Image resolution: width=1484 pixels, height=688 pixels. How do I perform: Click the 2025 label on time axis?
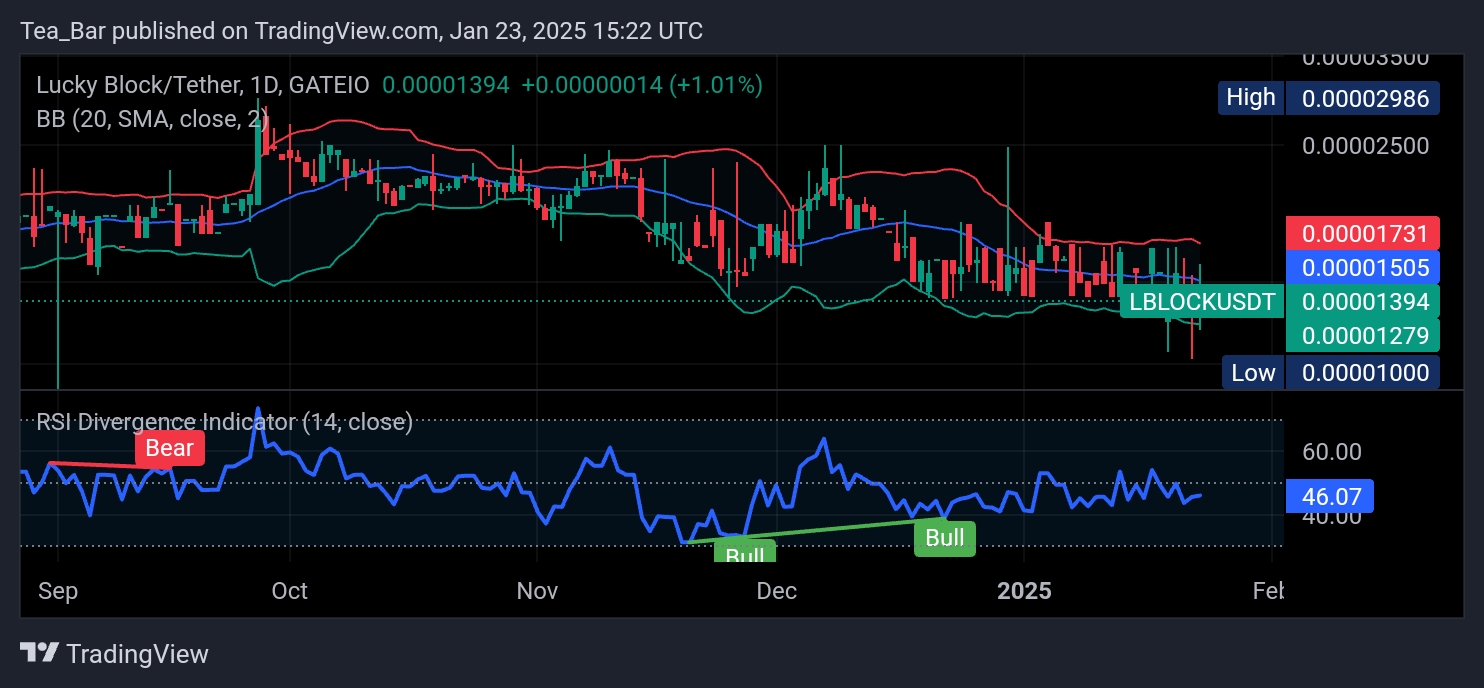(1025, 591)
